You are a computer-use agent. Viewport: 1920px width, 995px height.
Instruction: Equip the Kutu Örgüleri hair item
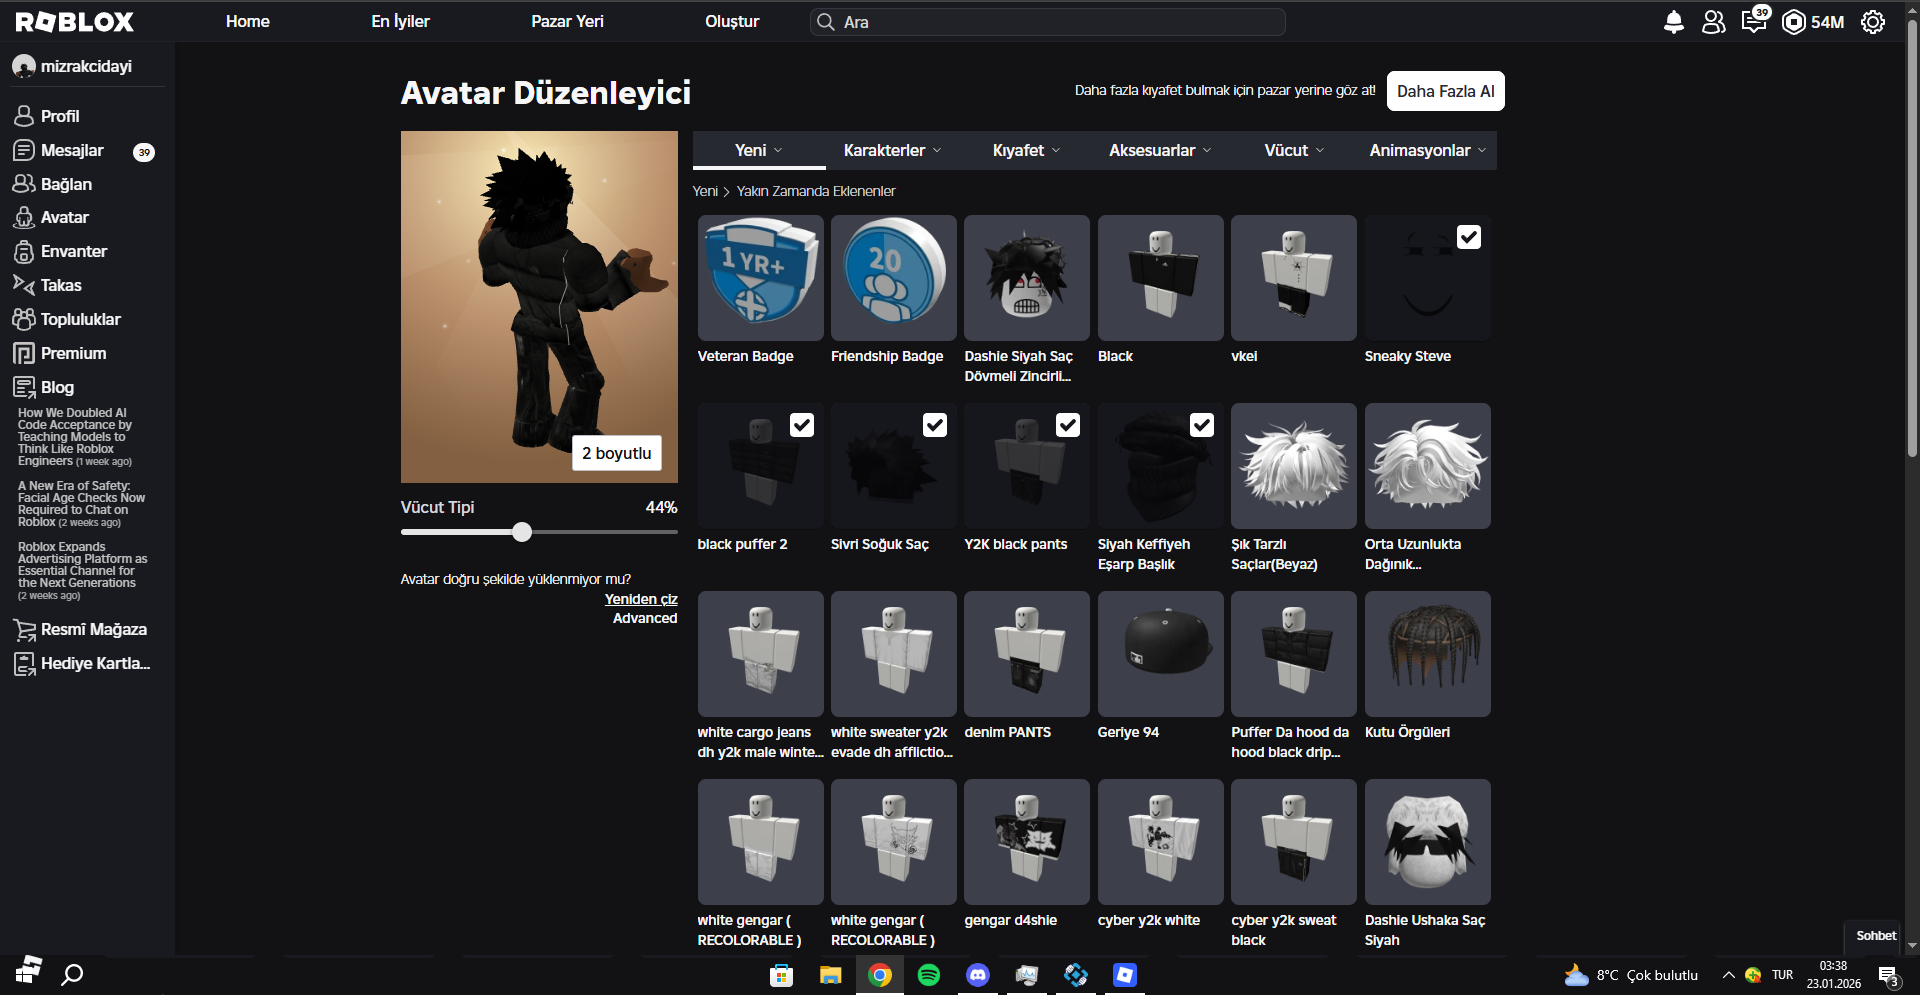pos(1427,654)
